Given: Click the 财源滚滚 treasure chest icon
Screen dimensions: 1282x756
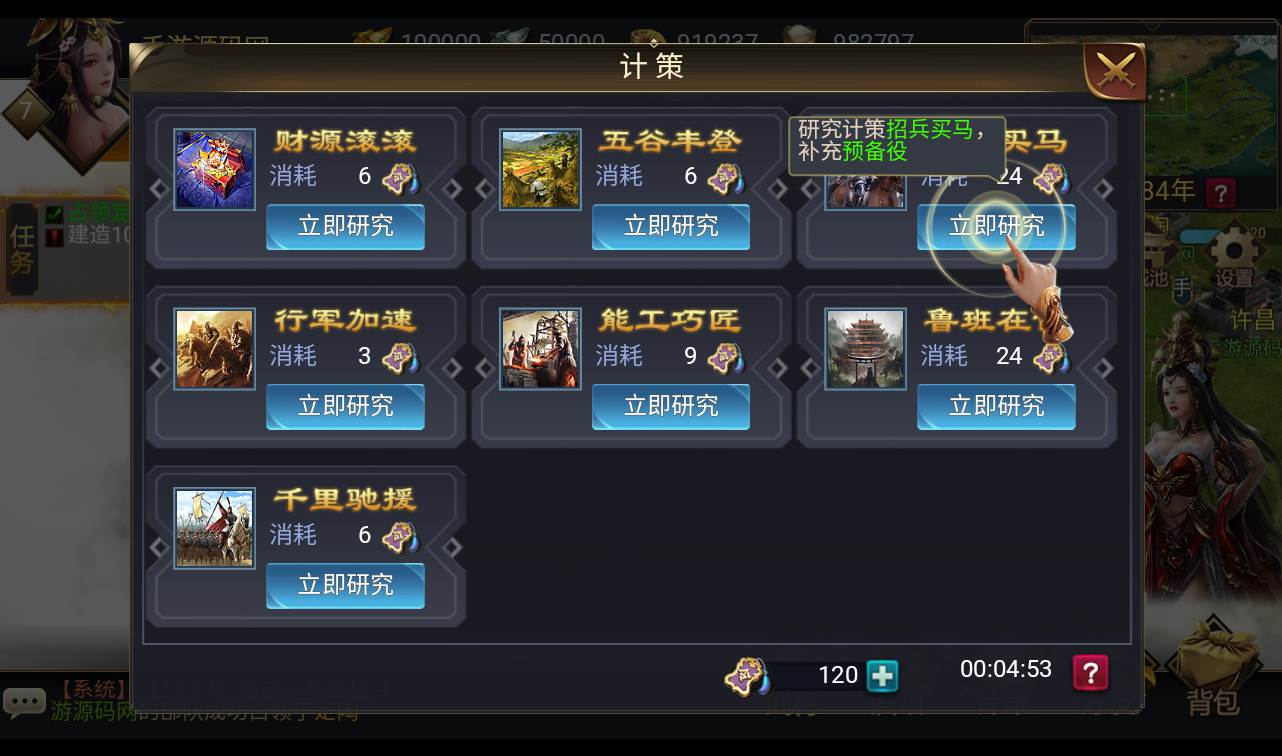Looking at the screenshot, I should 214,169.
